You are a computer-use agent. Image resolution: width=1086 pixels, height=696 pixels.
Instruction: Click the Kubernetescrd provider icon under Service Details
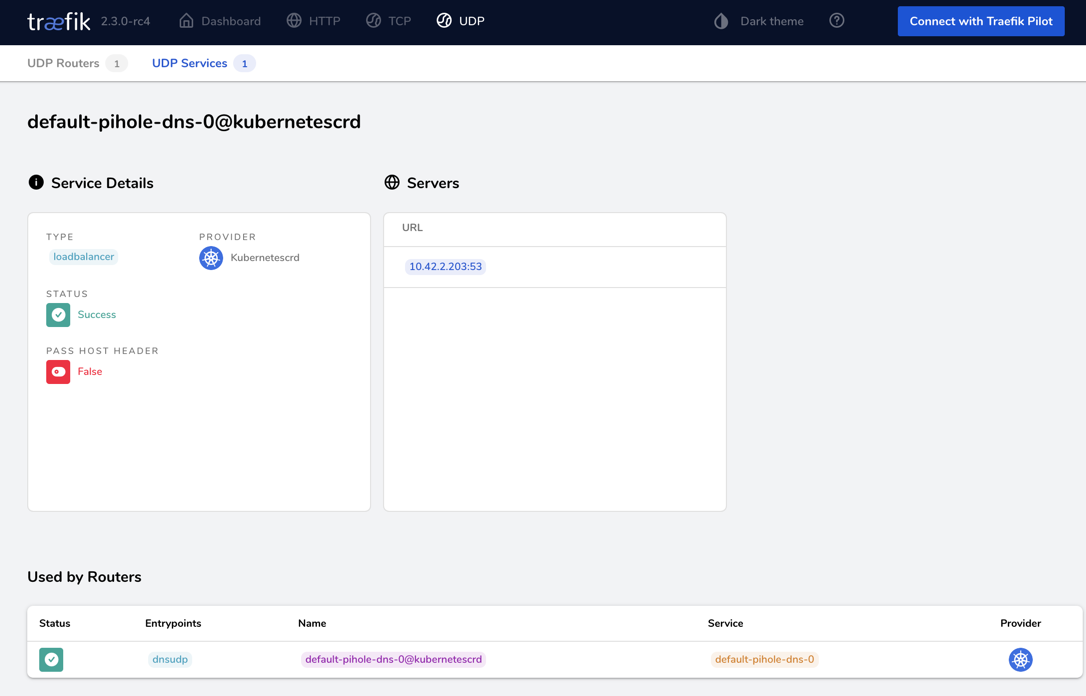tap(210, 257)
